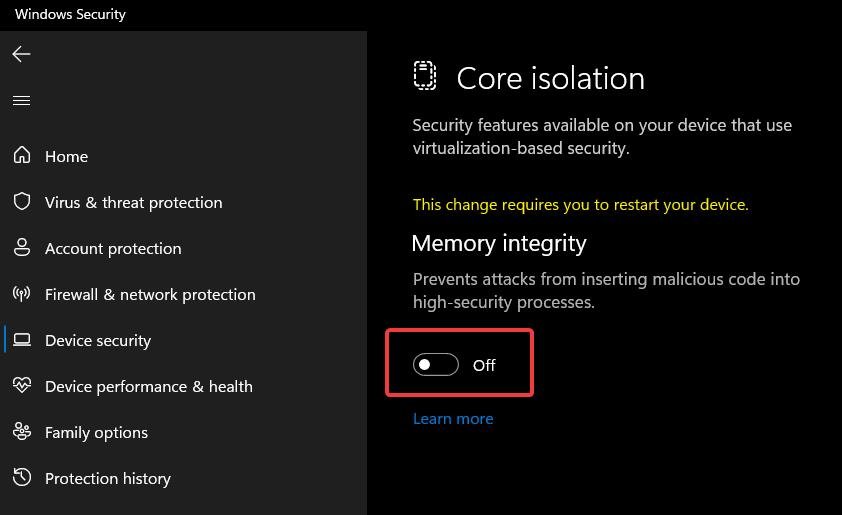Click the Windows Security title text
Viewport: 842px width, 515px height.
point(70,14)
